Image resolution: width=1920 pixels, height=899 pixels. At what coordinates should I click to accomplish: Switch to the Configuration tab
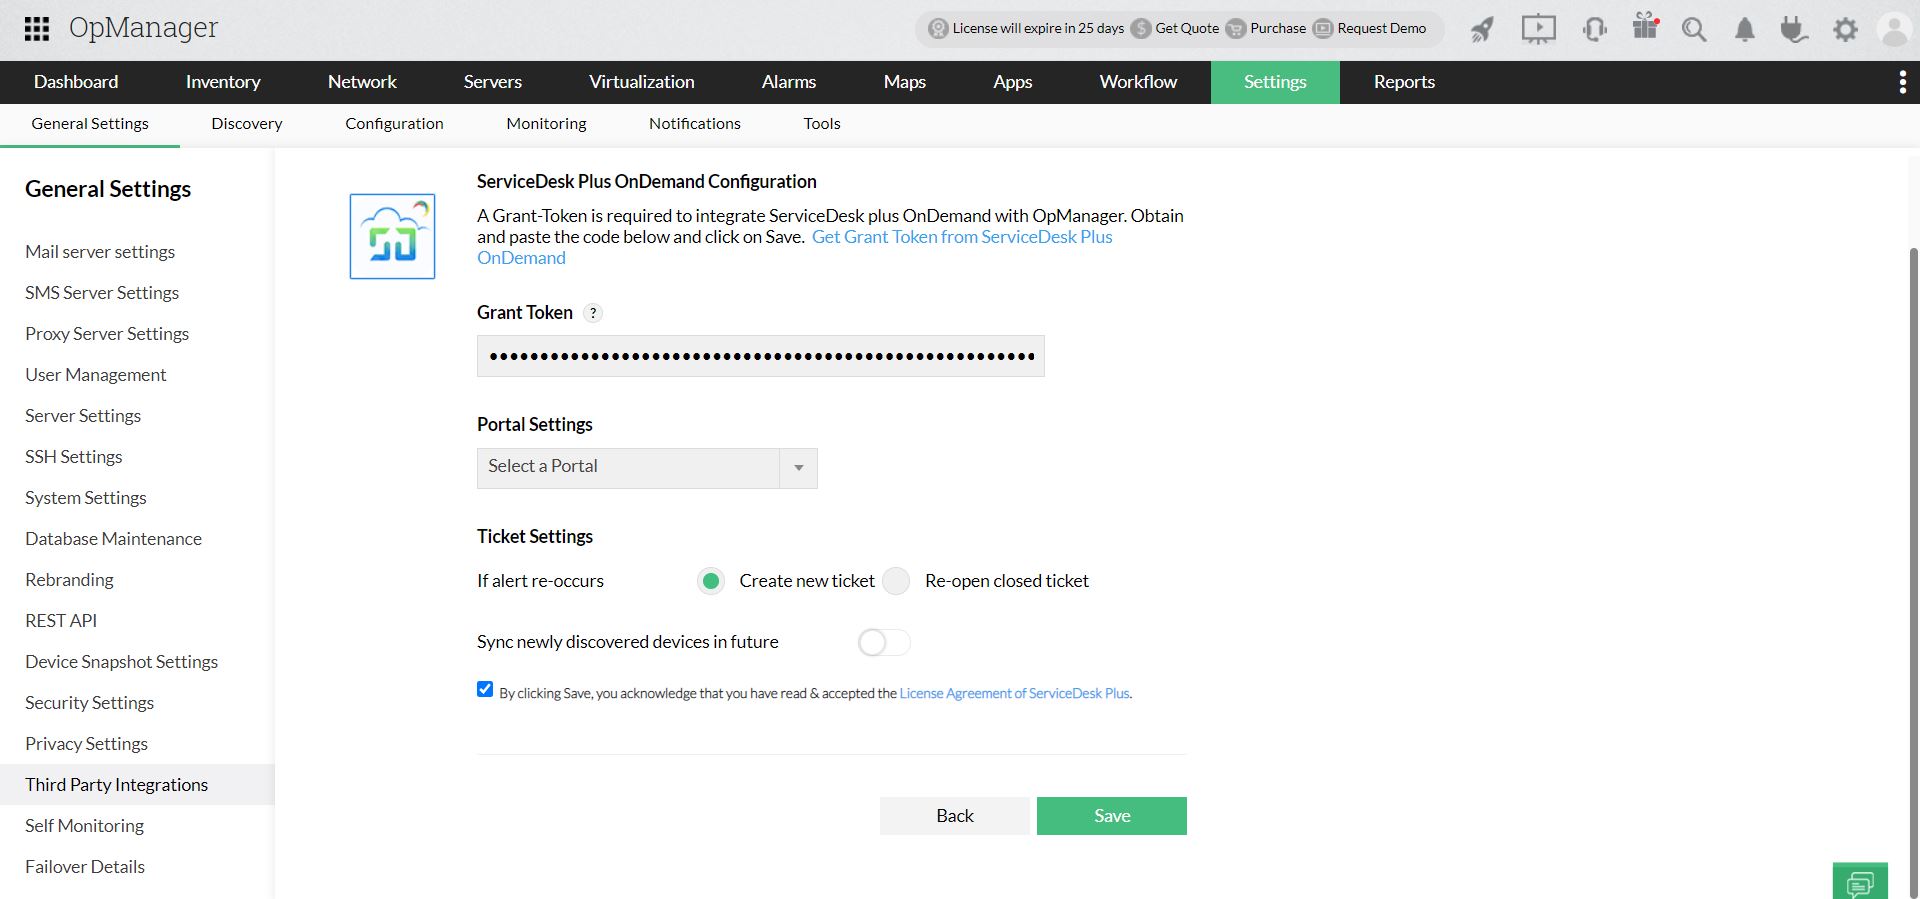pyautogui.click(x=394, y=124)
